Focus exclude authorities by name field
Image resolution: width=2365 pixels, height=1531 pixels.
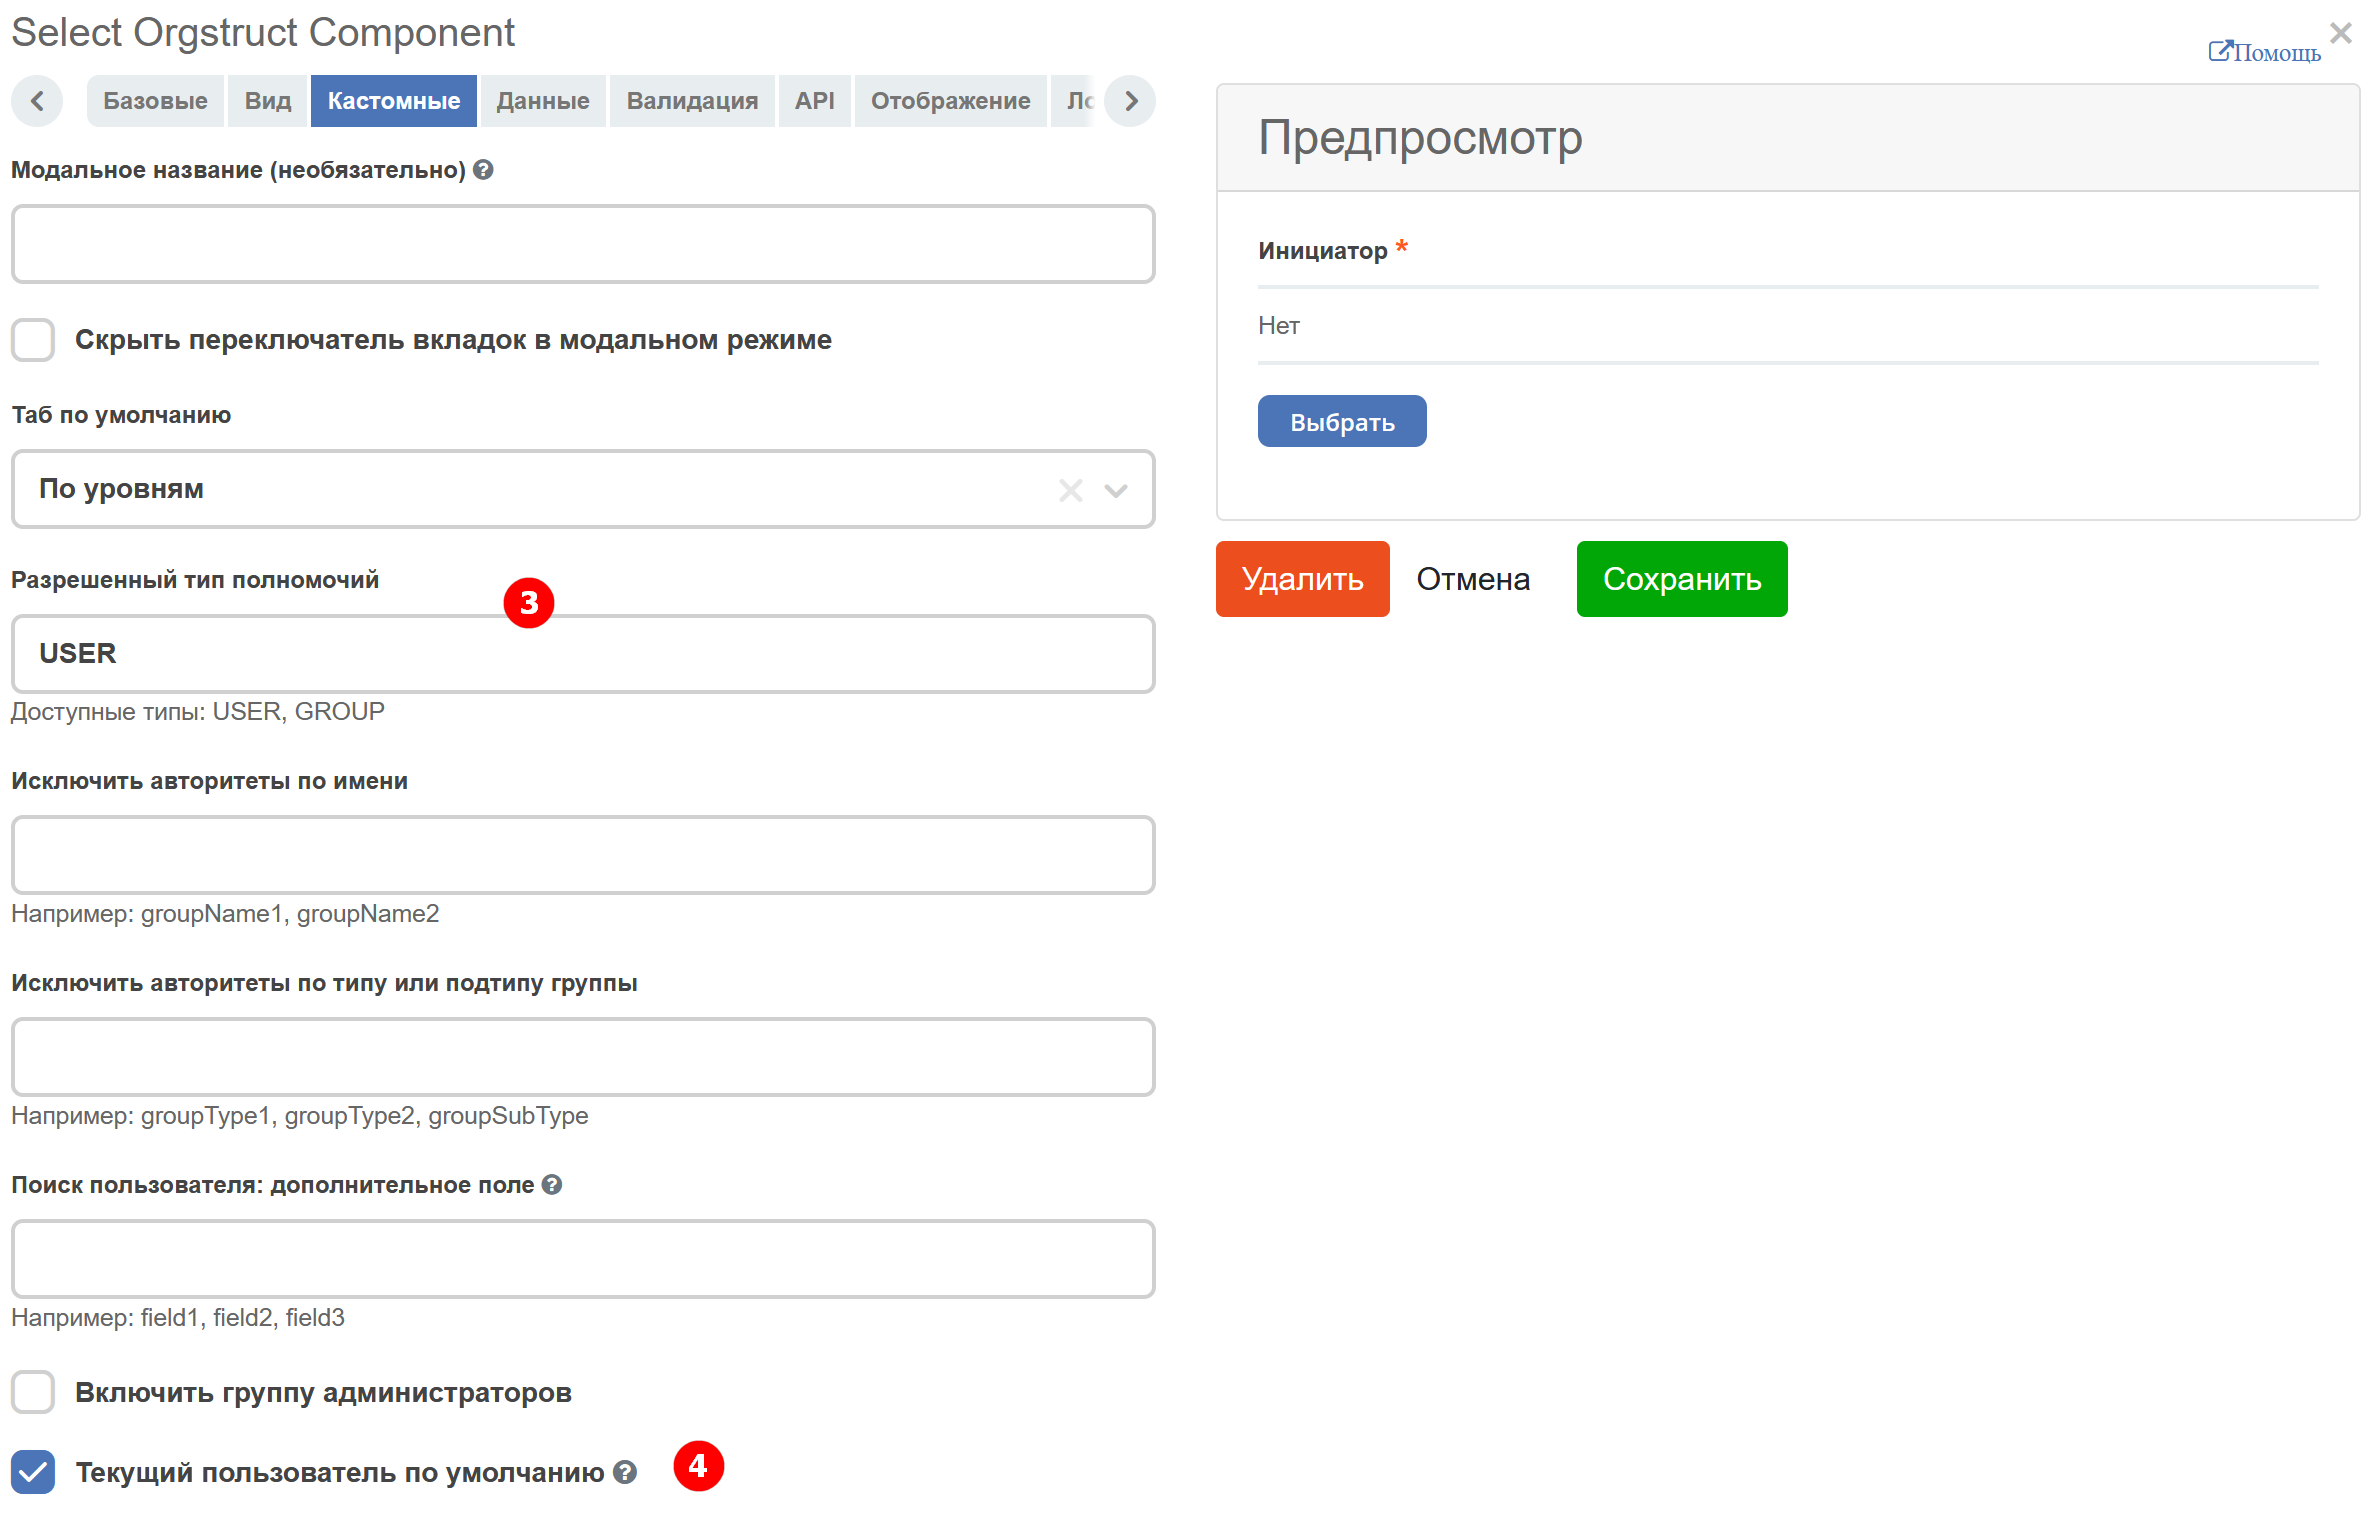pos(583,855)
